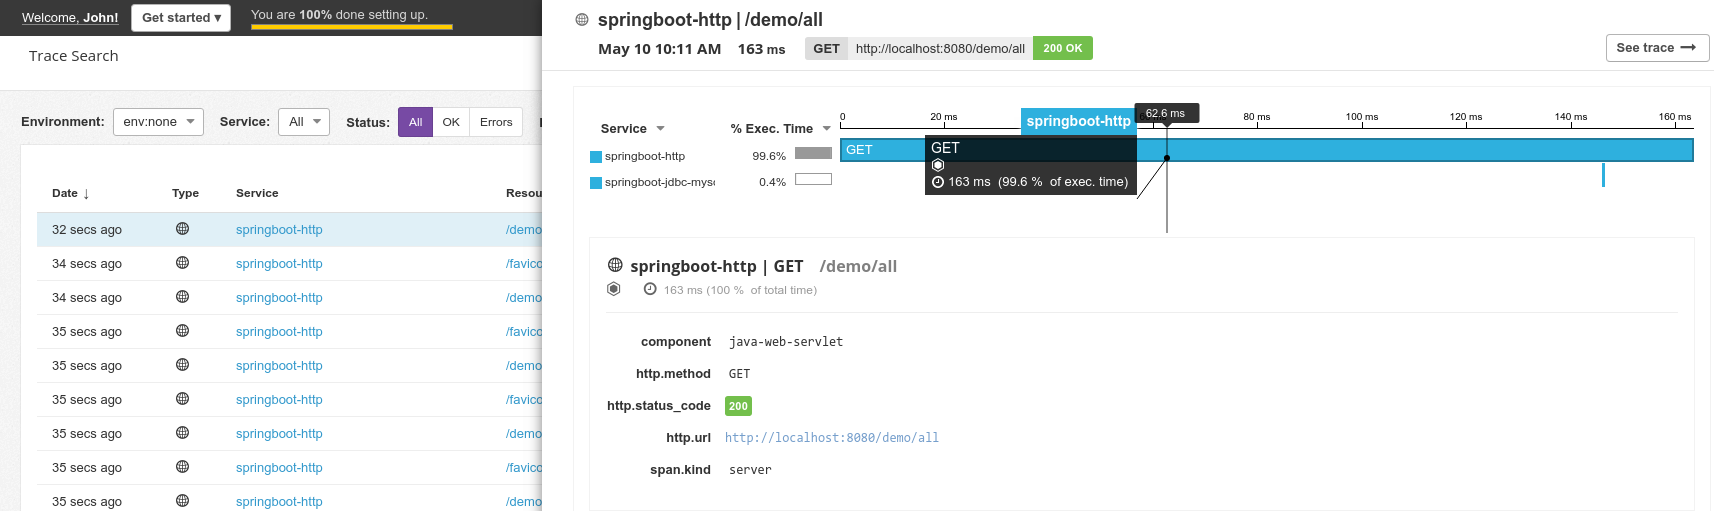Image resolution: width=1714 pixels, height=511 pixels.
Task: Click globe type icon in last 35 secs ago row
Action: [182, 501]
